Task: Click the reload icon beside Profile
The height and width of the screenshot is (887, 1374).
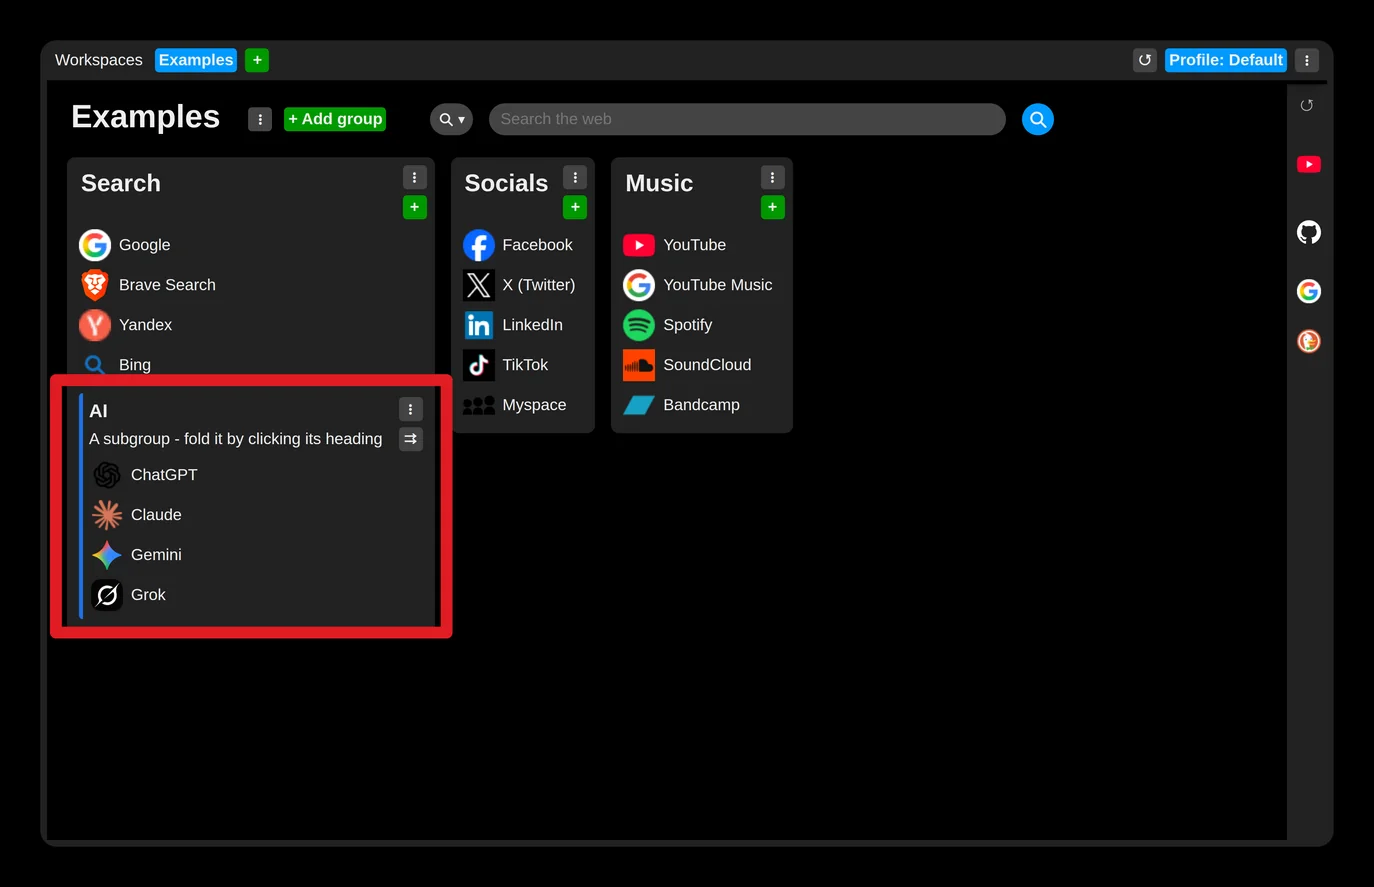Action: [1145, 60]
